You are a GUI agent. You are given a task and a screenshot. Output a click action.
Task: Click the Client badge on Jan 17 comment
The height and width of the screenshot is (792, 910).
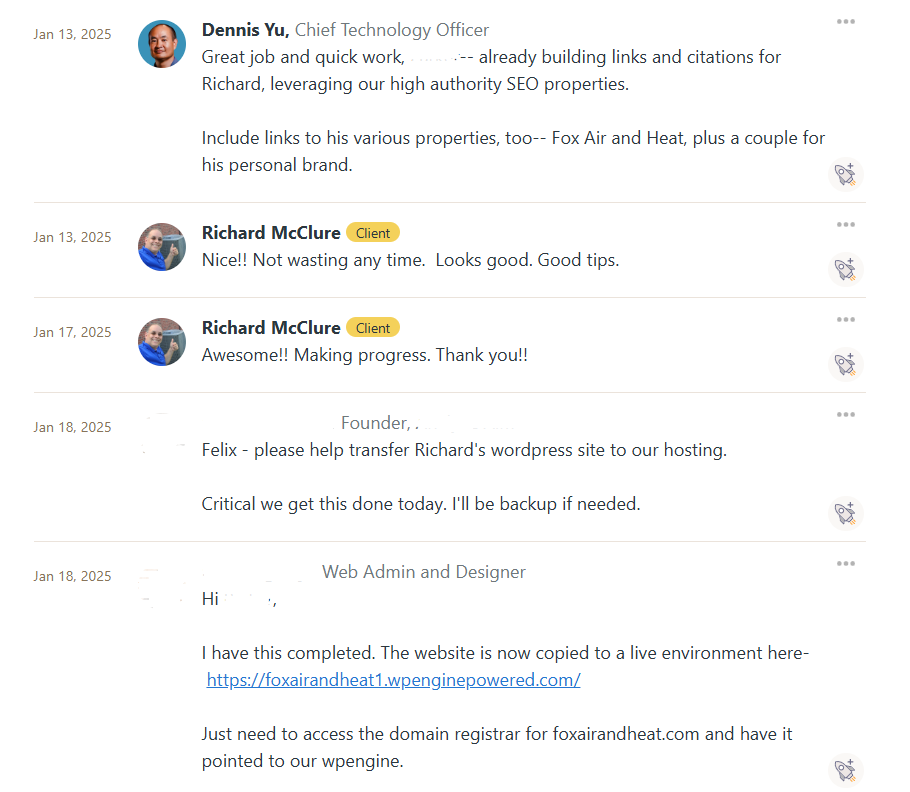click(373, 328)
